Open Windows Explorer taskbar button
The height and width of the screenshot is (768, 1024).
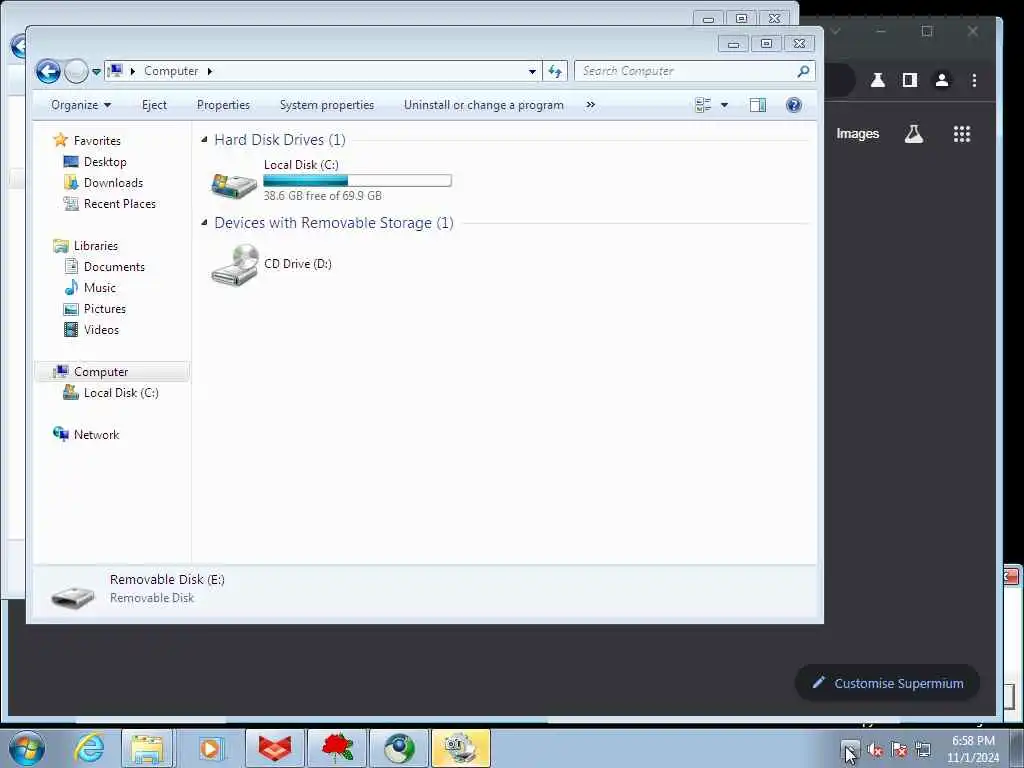click(148, 748)
